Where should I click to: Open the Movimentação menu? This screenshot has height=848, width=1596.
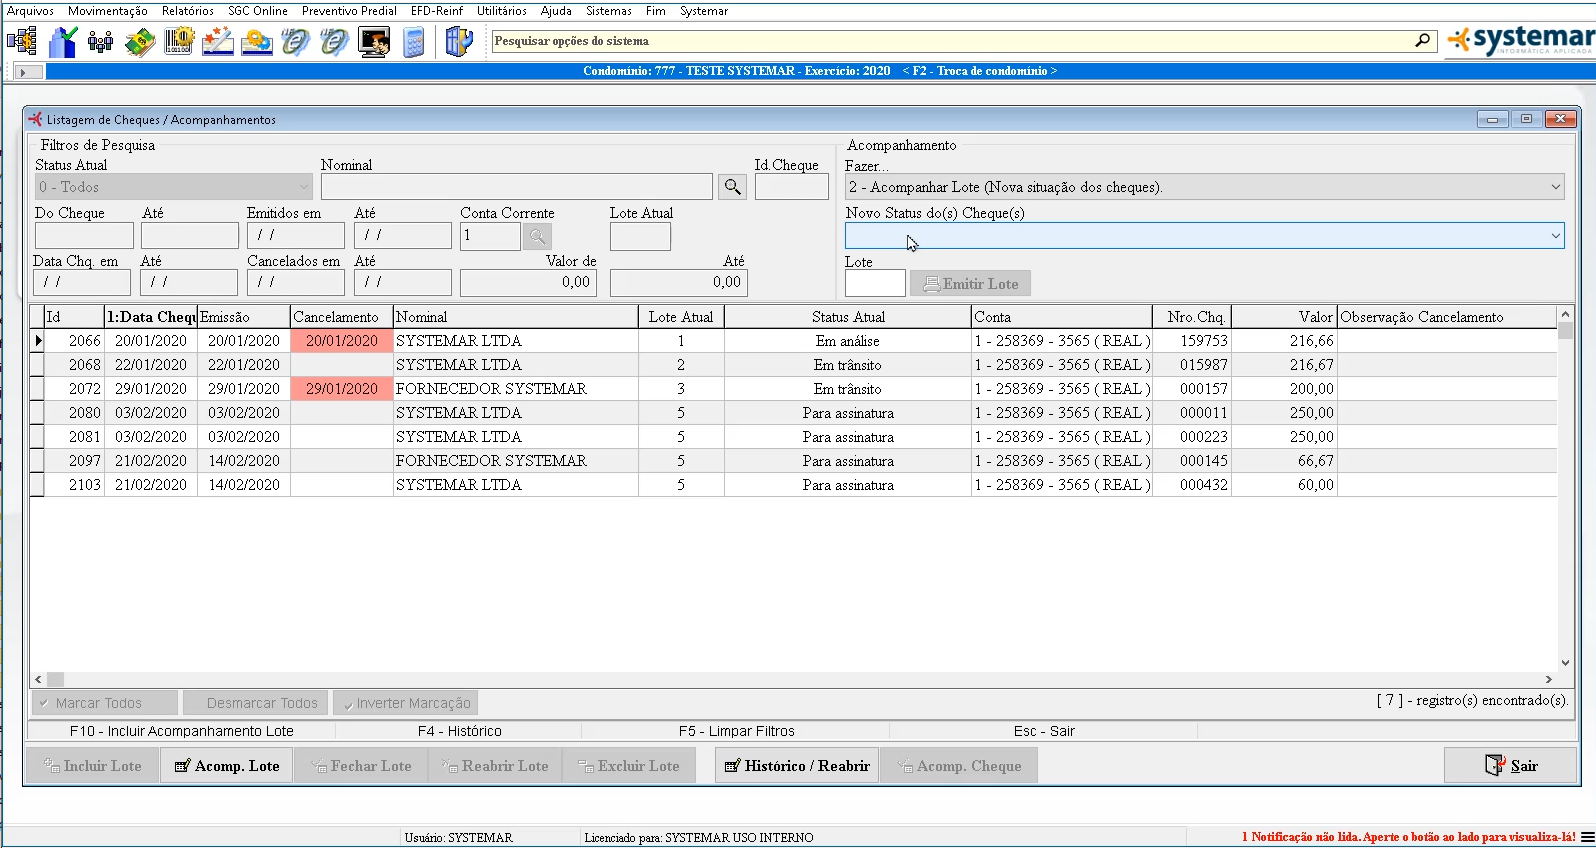click(108, 11)
